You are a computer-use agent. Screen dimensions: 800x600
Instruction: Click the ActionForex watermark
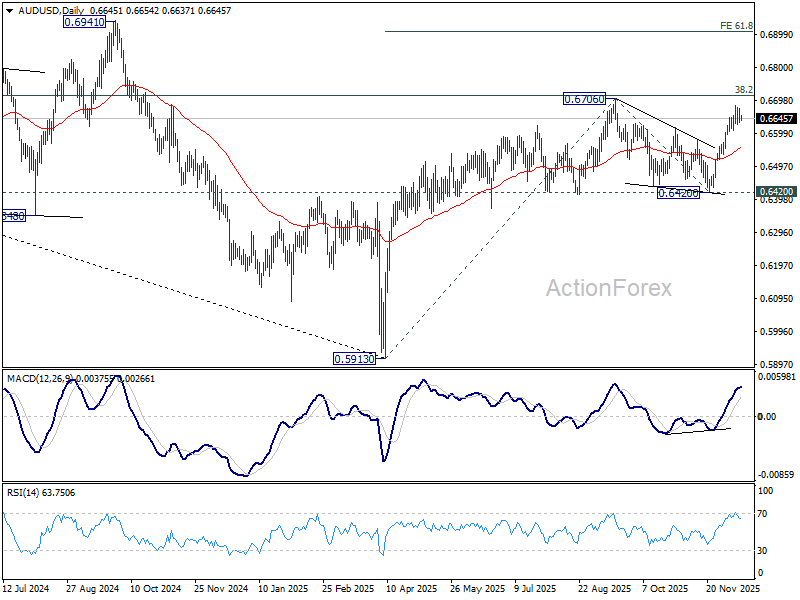click(606, 289)
